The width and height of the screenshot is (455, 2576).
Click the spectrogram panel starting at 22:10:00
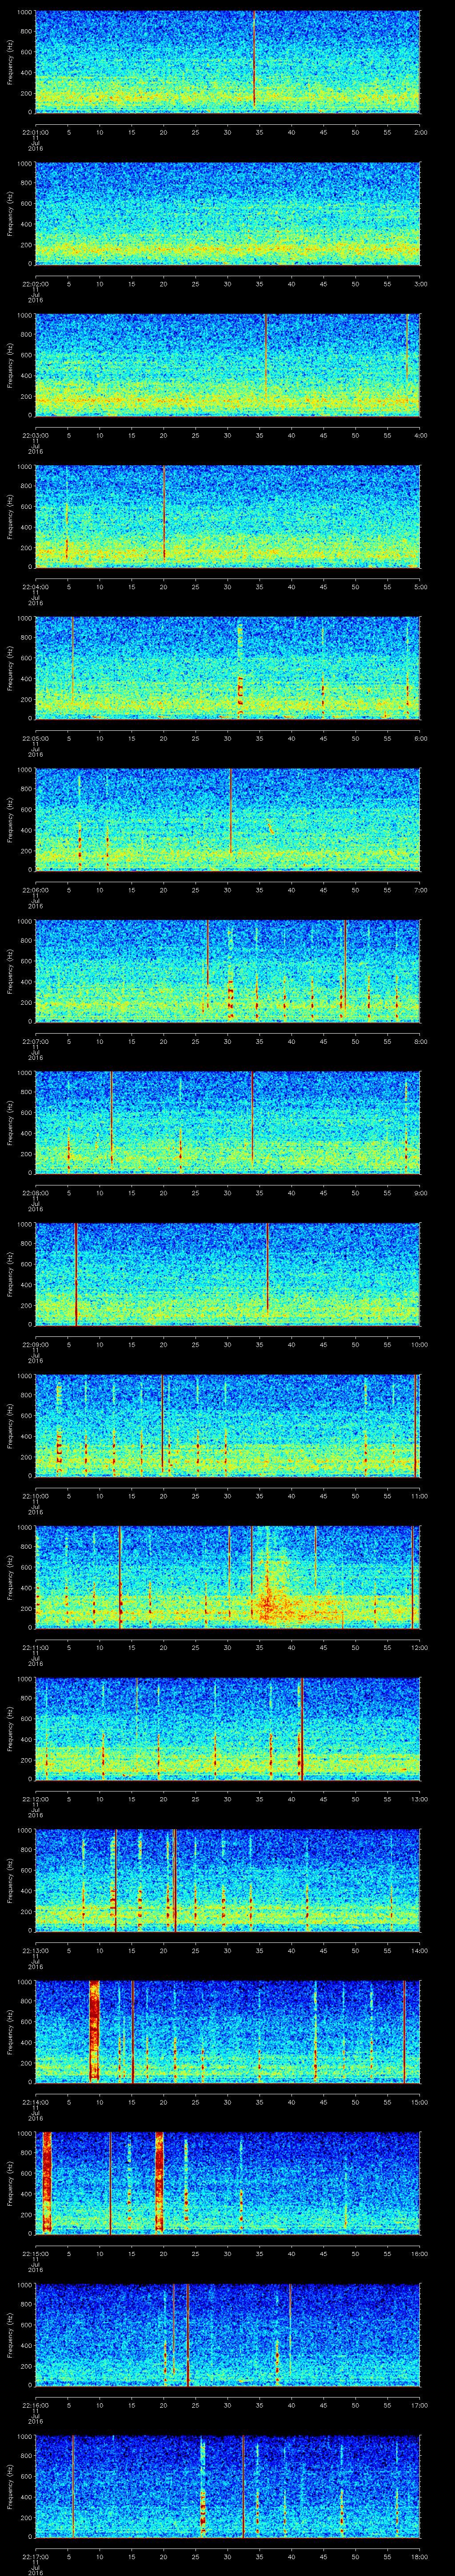(228, 1426)
